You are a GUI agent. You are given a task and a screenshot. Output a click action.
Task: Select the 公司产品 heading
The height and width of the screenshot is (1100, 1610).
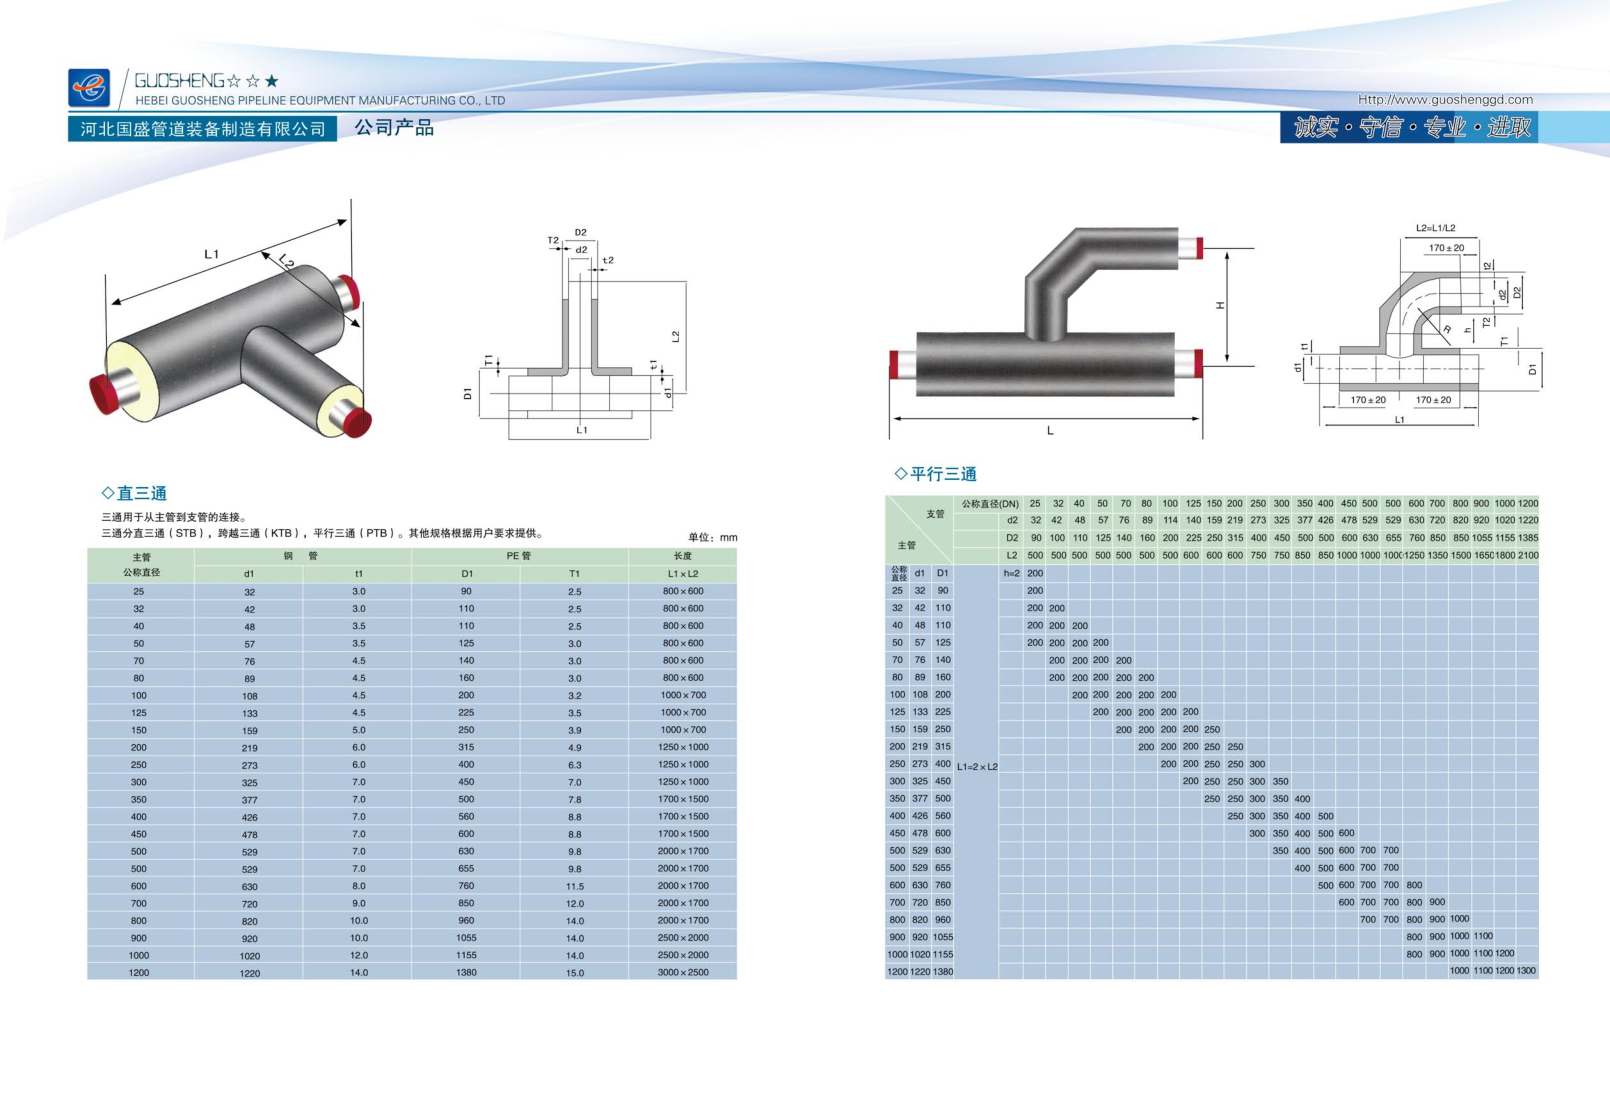click(x=394, y=128)
